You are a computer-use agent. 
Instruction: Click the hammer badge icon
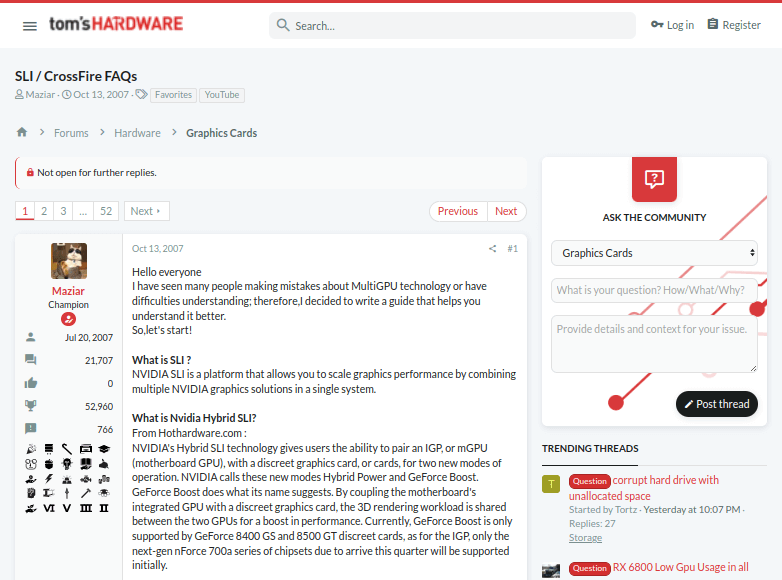click(x=86, y=493)
